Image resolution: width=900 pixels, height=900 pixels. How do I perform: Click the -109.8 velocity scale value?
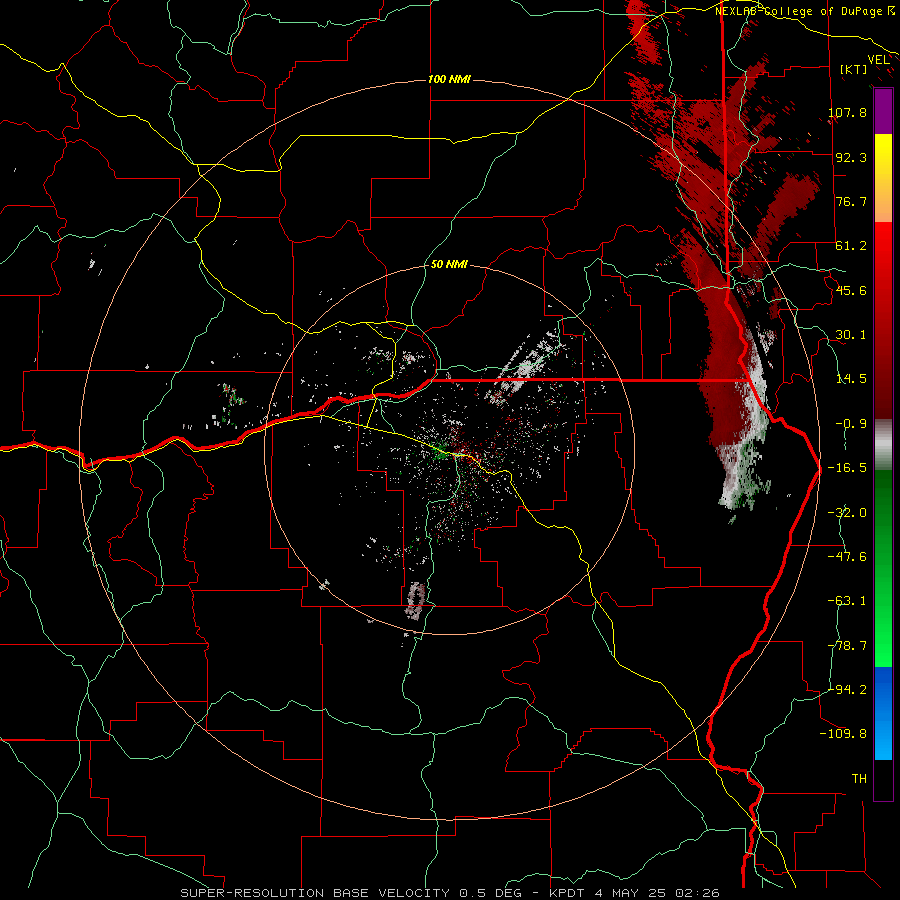click(x=843, y=734)
